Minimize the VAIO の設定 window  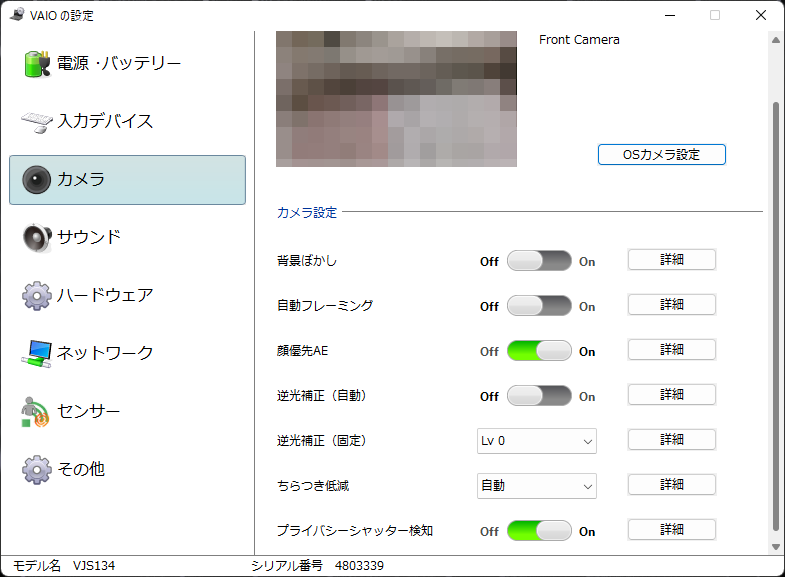tap(670, 16)
